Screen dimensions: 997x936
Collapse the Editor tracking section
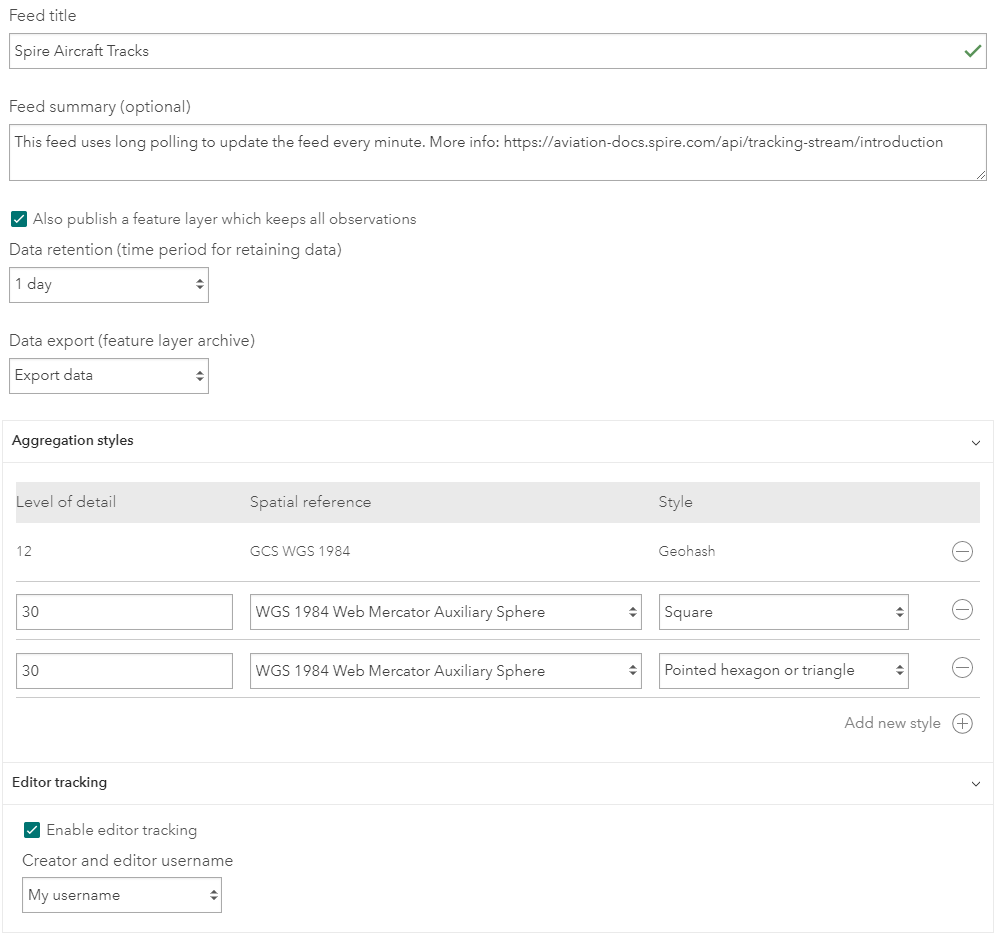977,783
